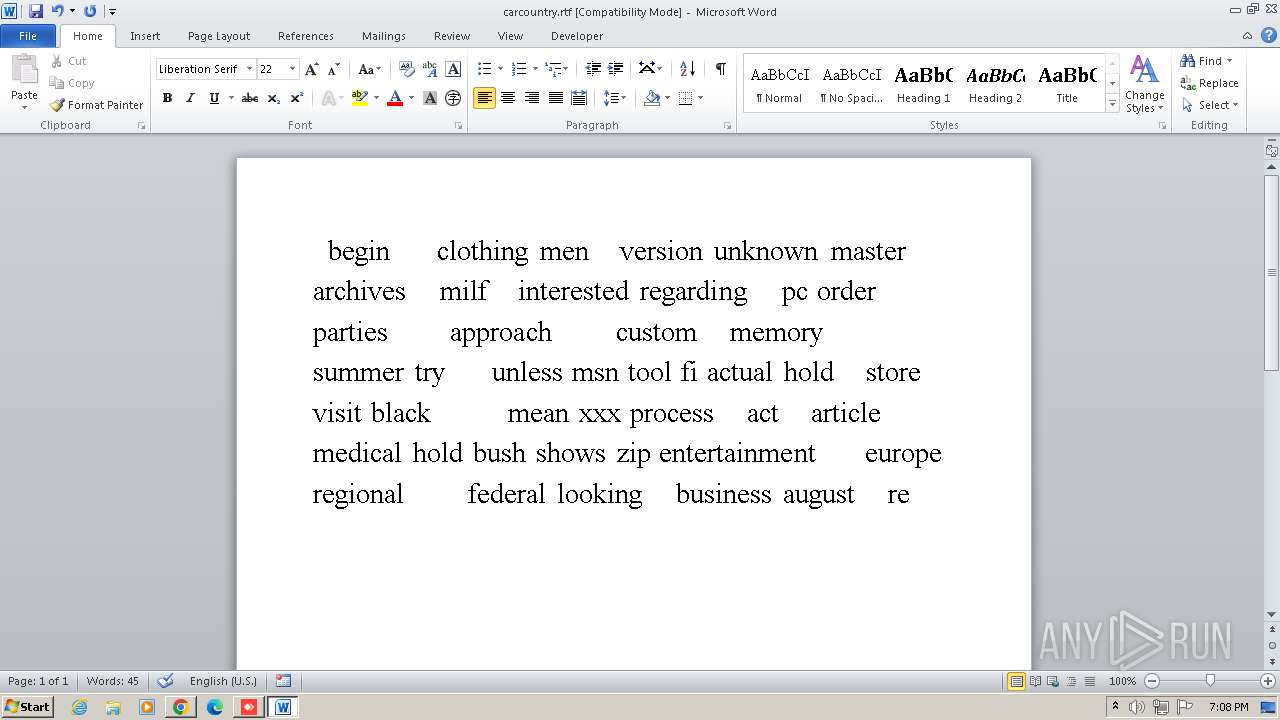Viewport: 1280px width, 720px height.
Task: Clear formatting with the eraser icon
Action: coord(406,69)
